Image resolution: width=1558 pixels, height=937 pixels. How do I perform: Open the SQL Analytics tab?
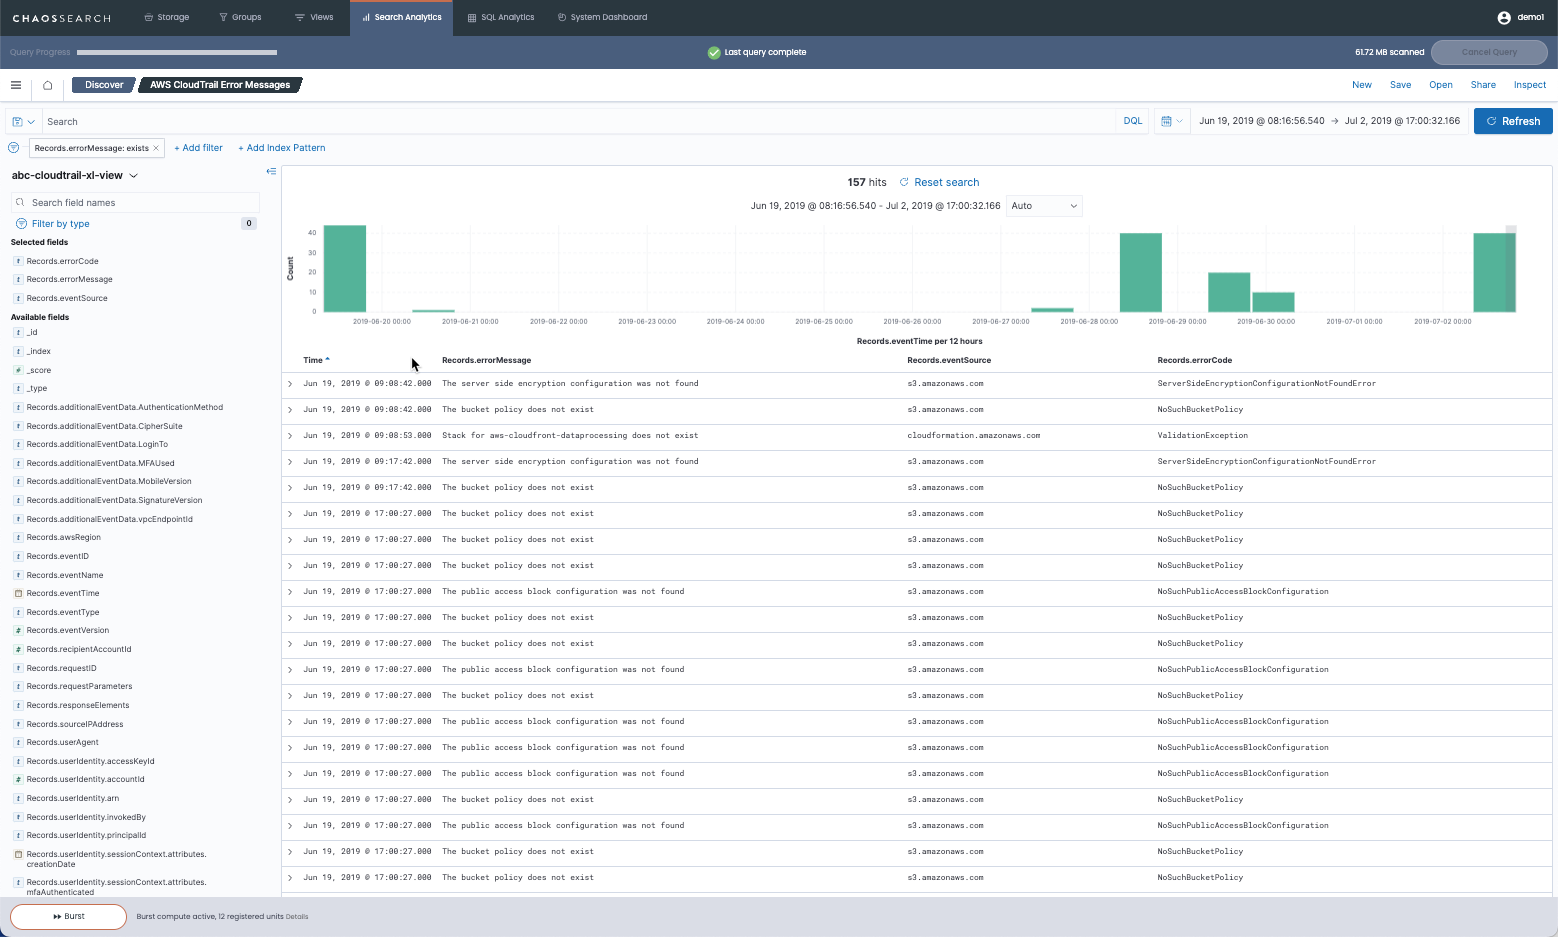tap(501, 17)
